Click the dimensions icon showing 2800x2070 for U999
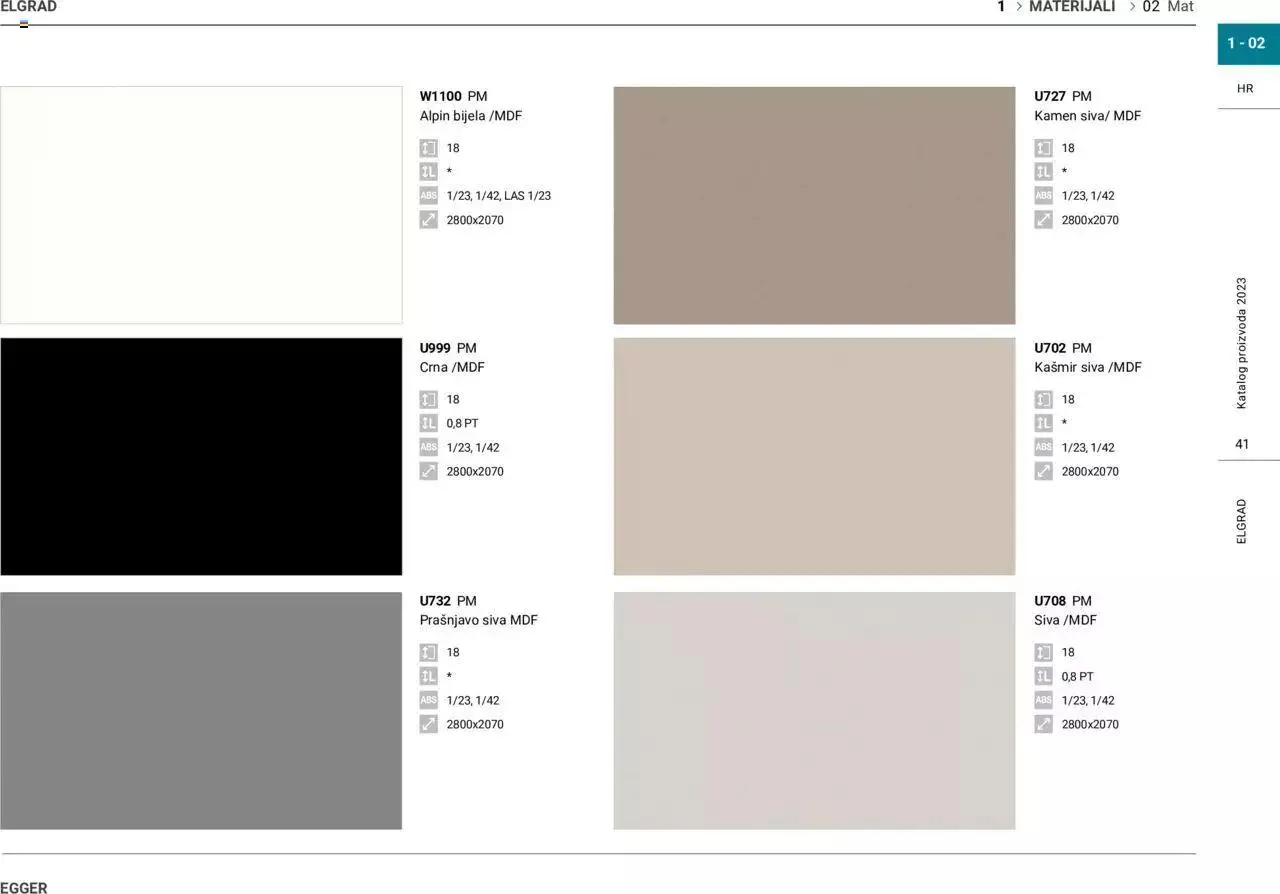 (x=429, y=471)
